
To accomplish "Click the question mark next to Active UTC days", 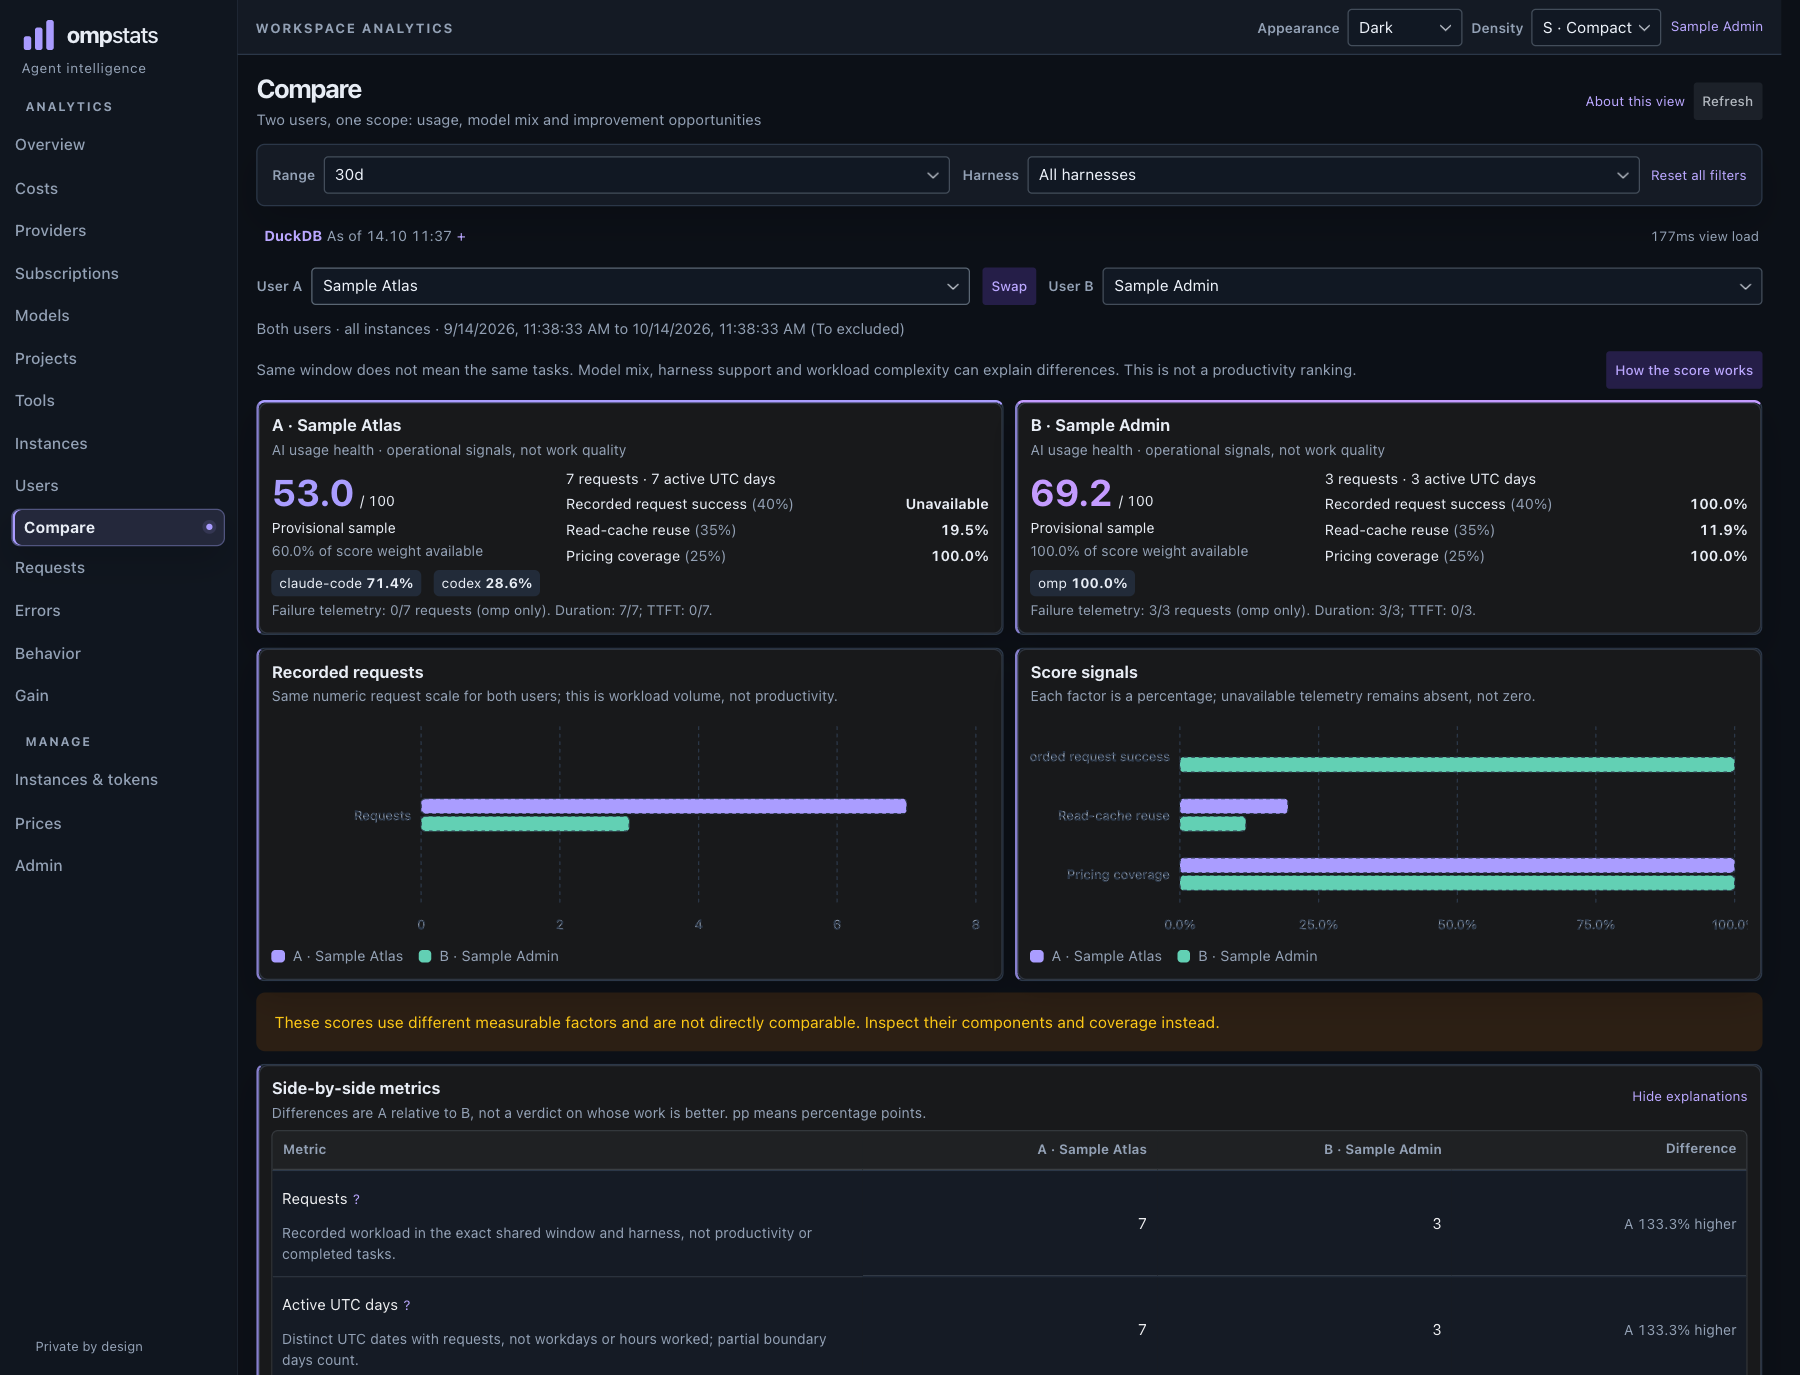I will tap(407, 1306).
